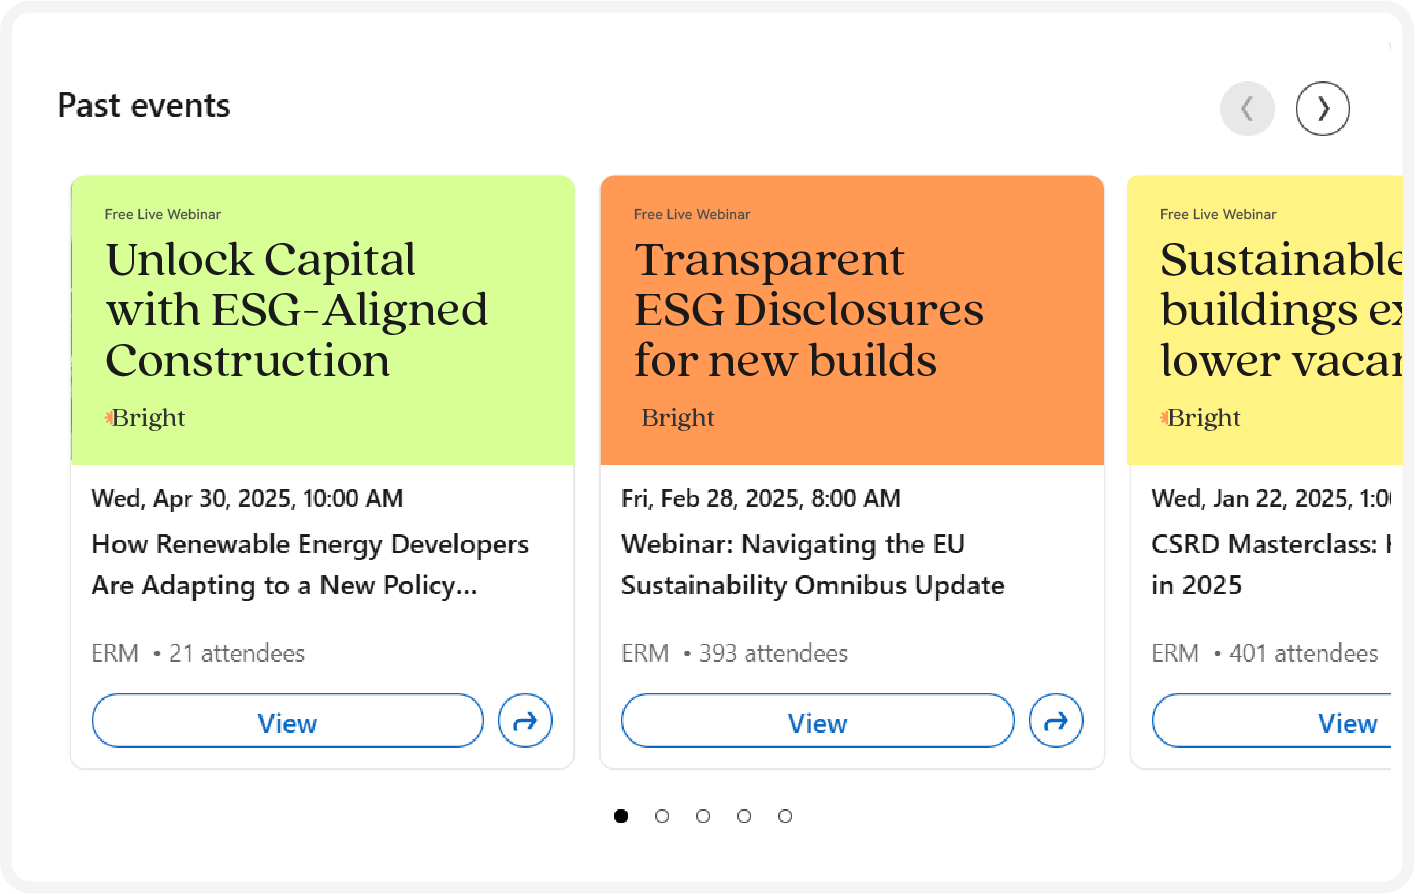The width and height of the screenshot is (1415, 894).
Task: Click the previous arrow in Past events carousel
Action: point(1247,108)
